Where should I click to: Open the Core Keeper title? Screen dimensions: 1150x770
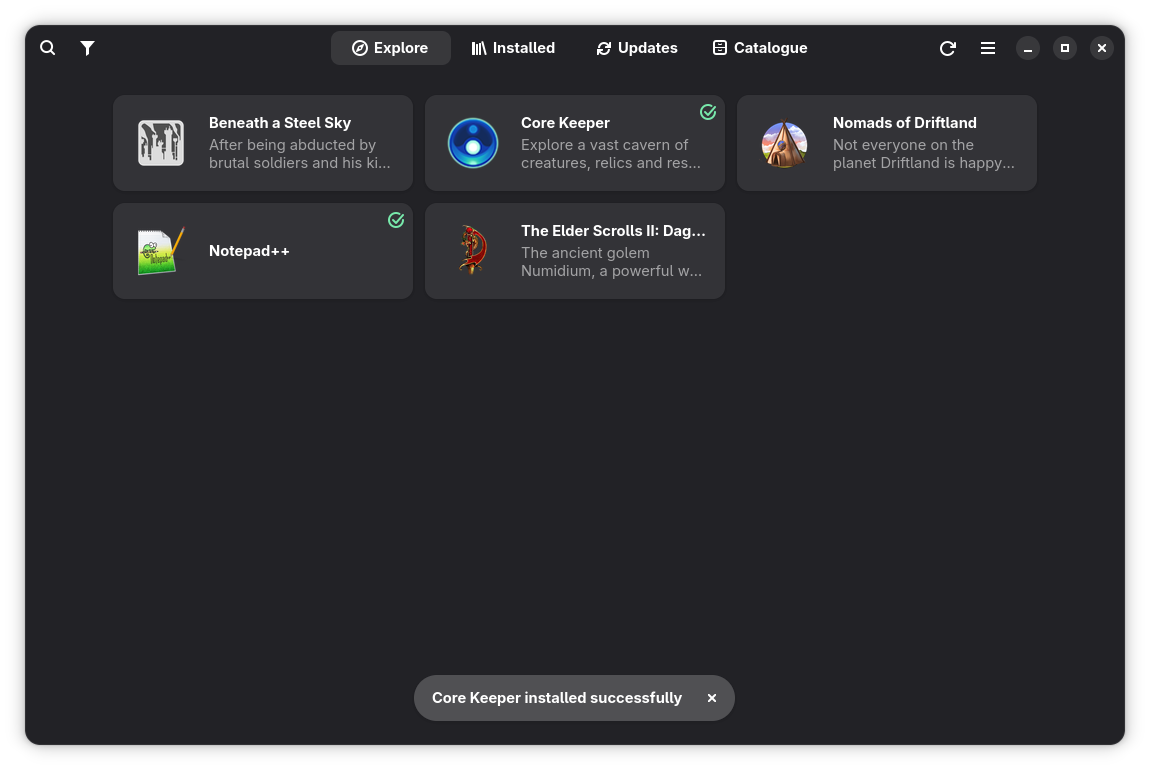click(x=565, y=122)
